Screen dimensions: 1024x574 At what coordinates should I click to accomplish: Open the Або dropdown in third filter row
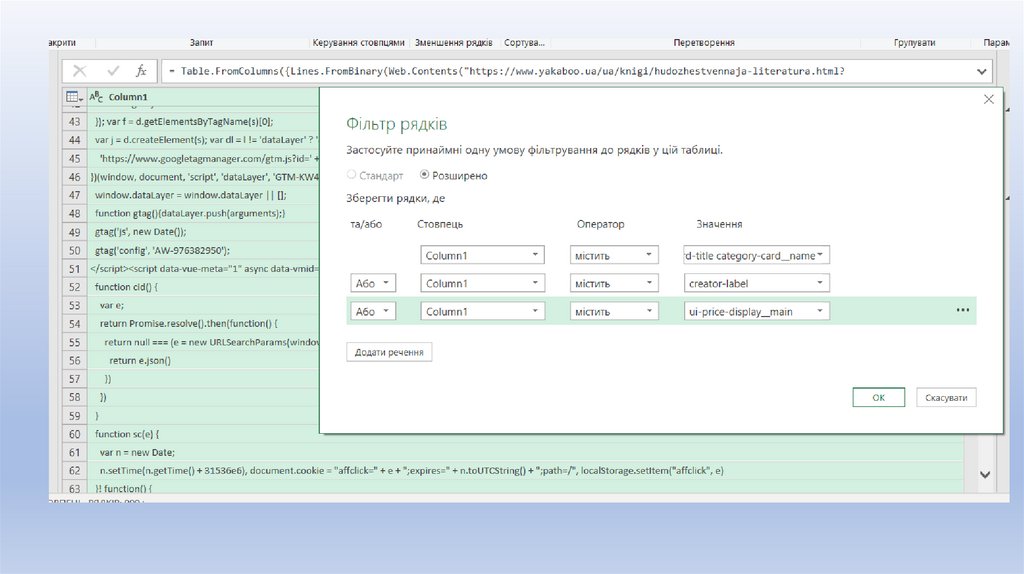[373, 311]
